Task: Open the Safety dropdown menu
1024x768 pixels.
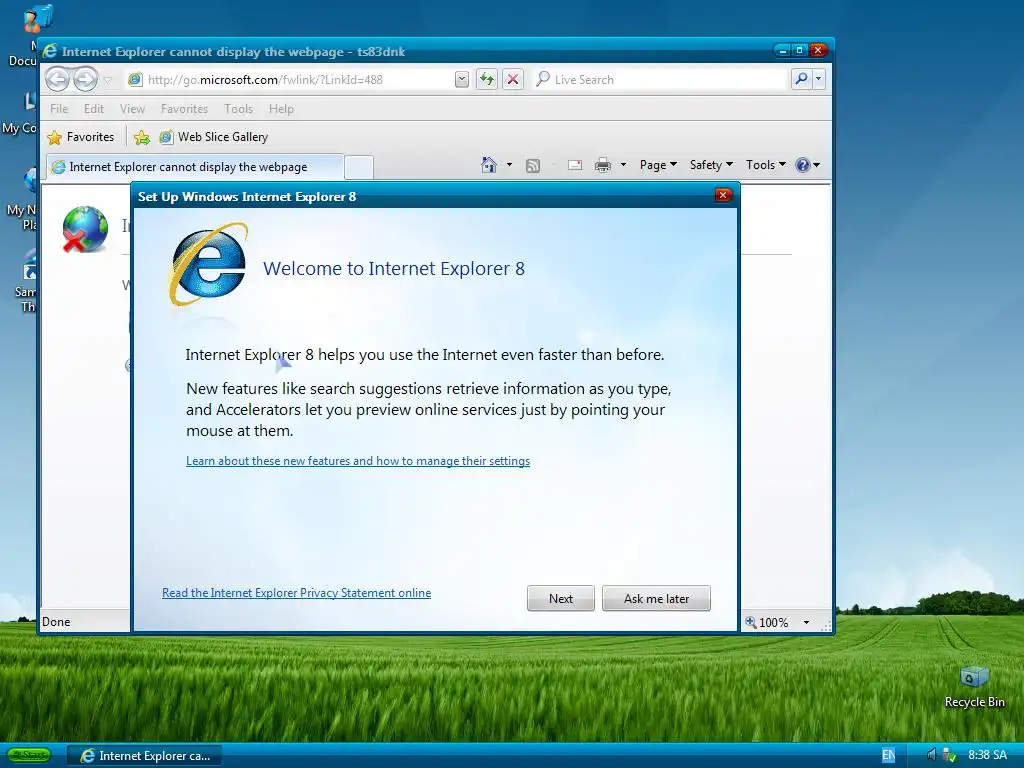Action: coord(711,165)
